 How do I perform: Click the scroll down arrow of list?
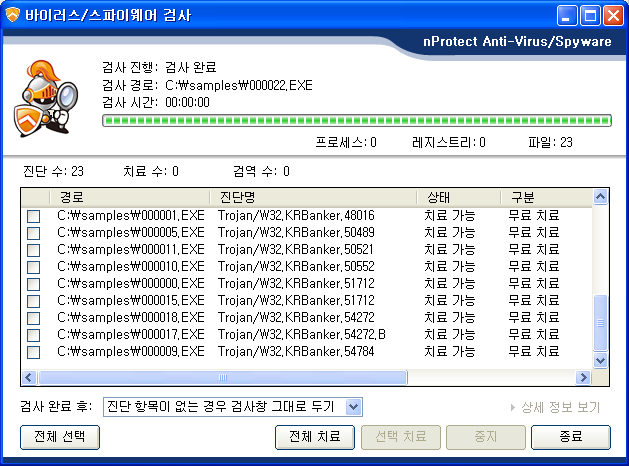point(600,360)
